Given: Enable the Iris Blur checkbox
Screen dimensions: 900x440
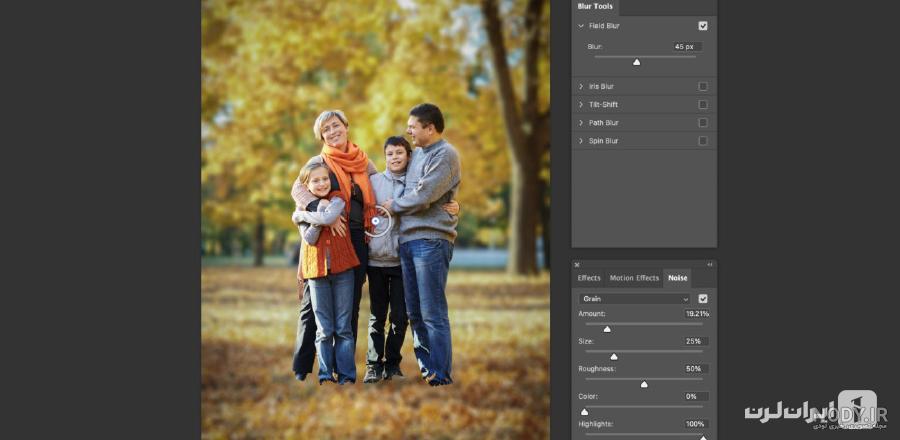Looking at the screenshot, I should click(x=703, y=87).
